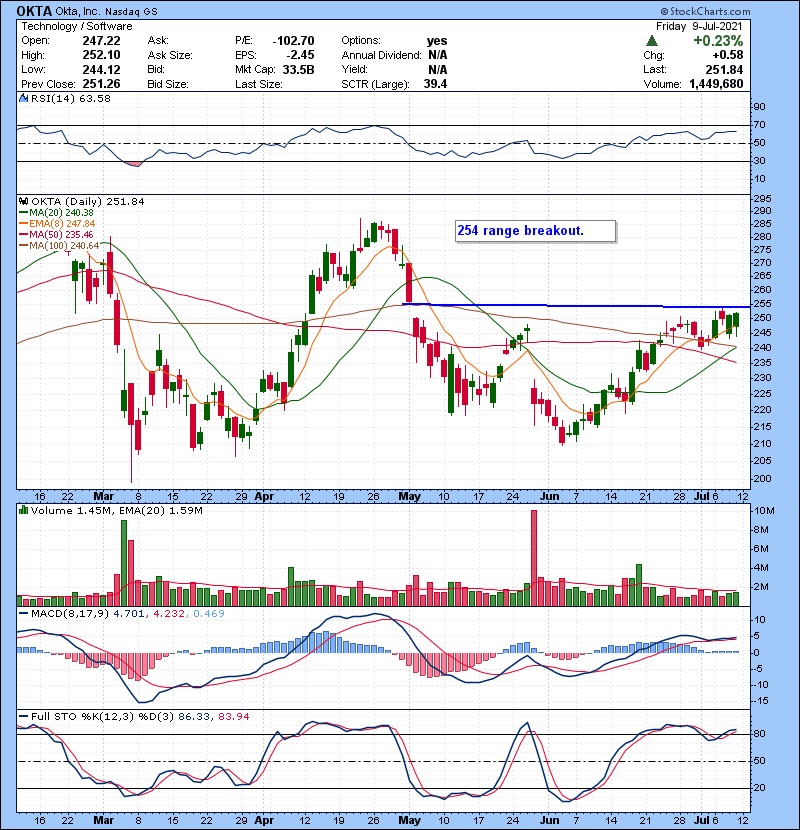800x830 pixels.
Task: Click the Last price value in the header
Action: [x=724, y=70]
